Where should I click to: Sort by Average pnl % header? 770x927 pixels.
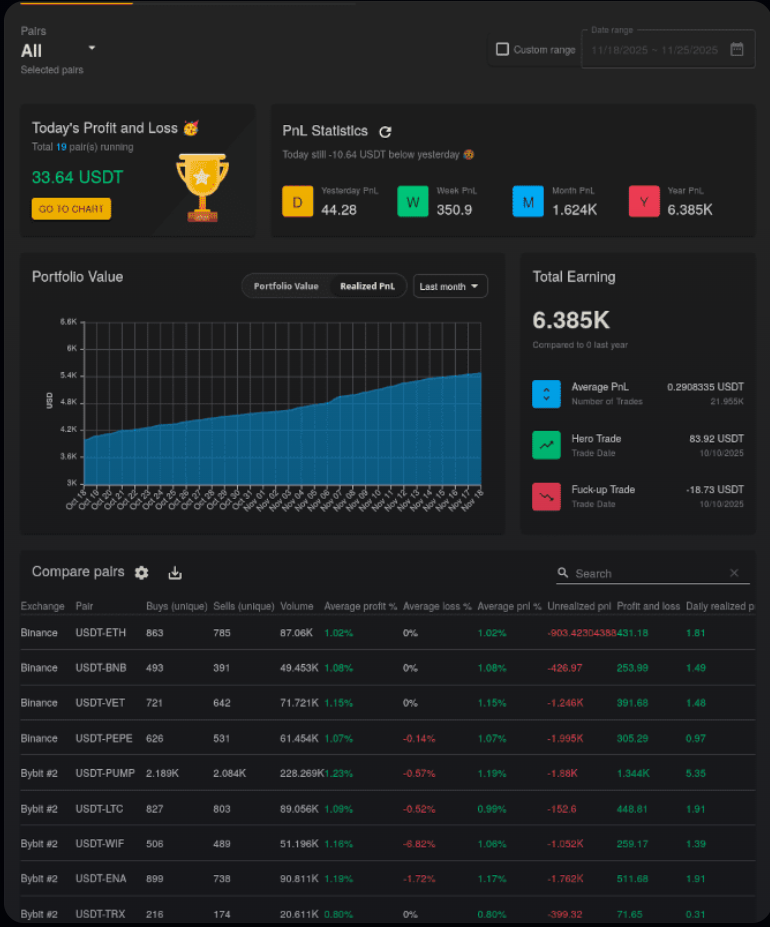[x=509, y=606]
